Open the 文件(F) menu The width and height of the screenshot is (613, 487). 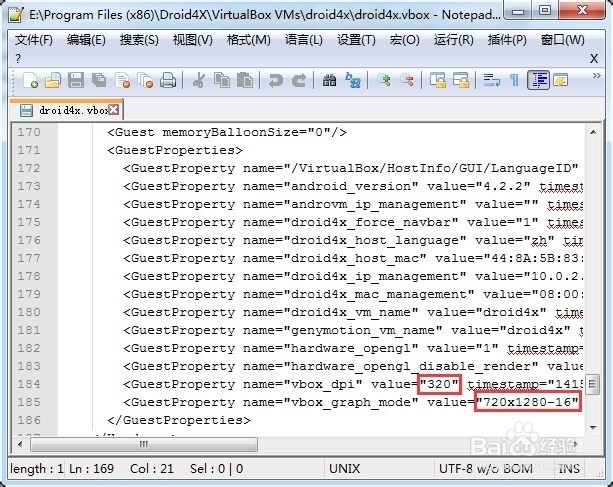(34, 40)
